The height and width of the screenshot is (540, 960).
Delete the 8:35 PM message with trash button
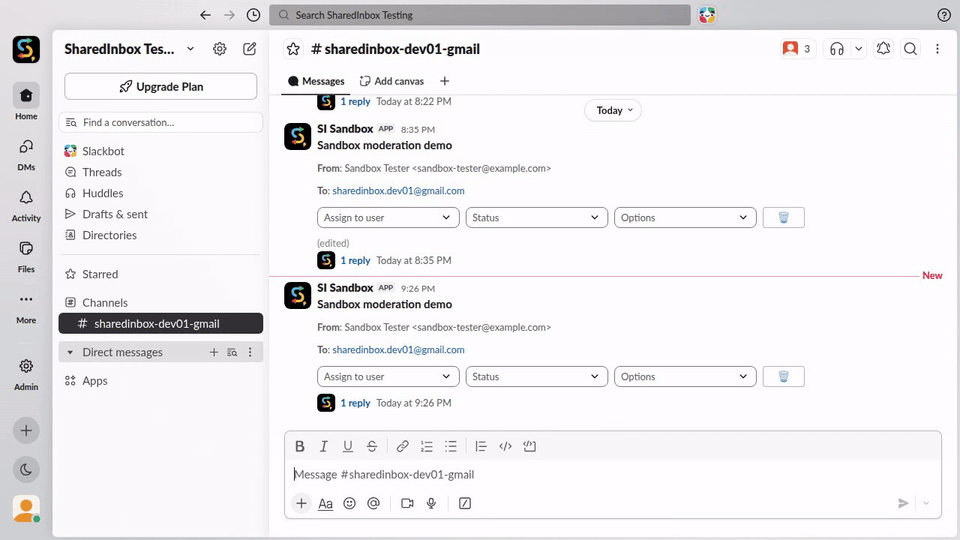click(784, 217)
